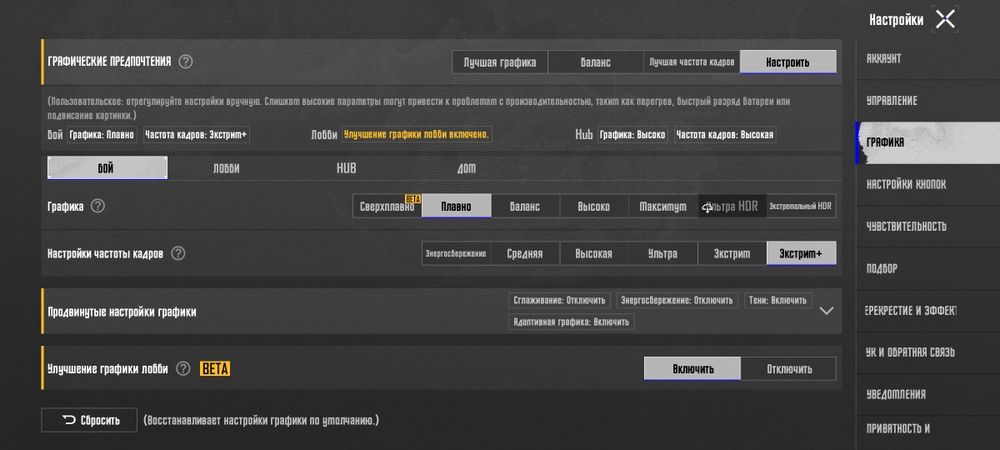1000x450 pixels.
Task: Open Аккаунт settings section
Action: 928,59
